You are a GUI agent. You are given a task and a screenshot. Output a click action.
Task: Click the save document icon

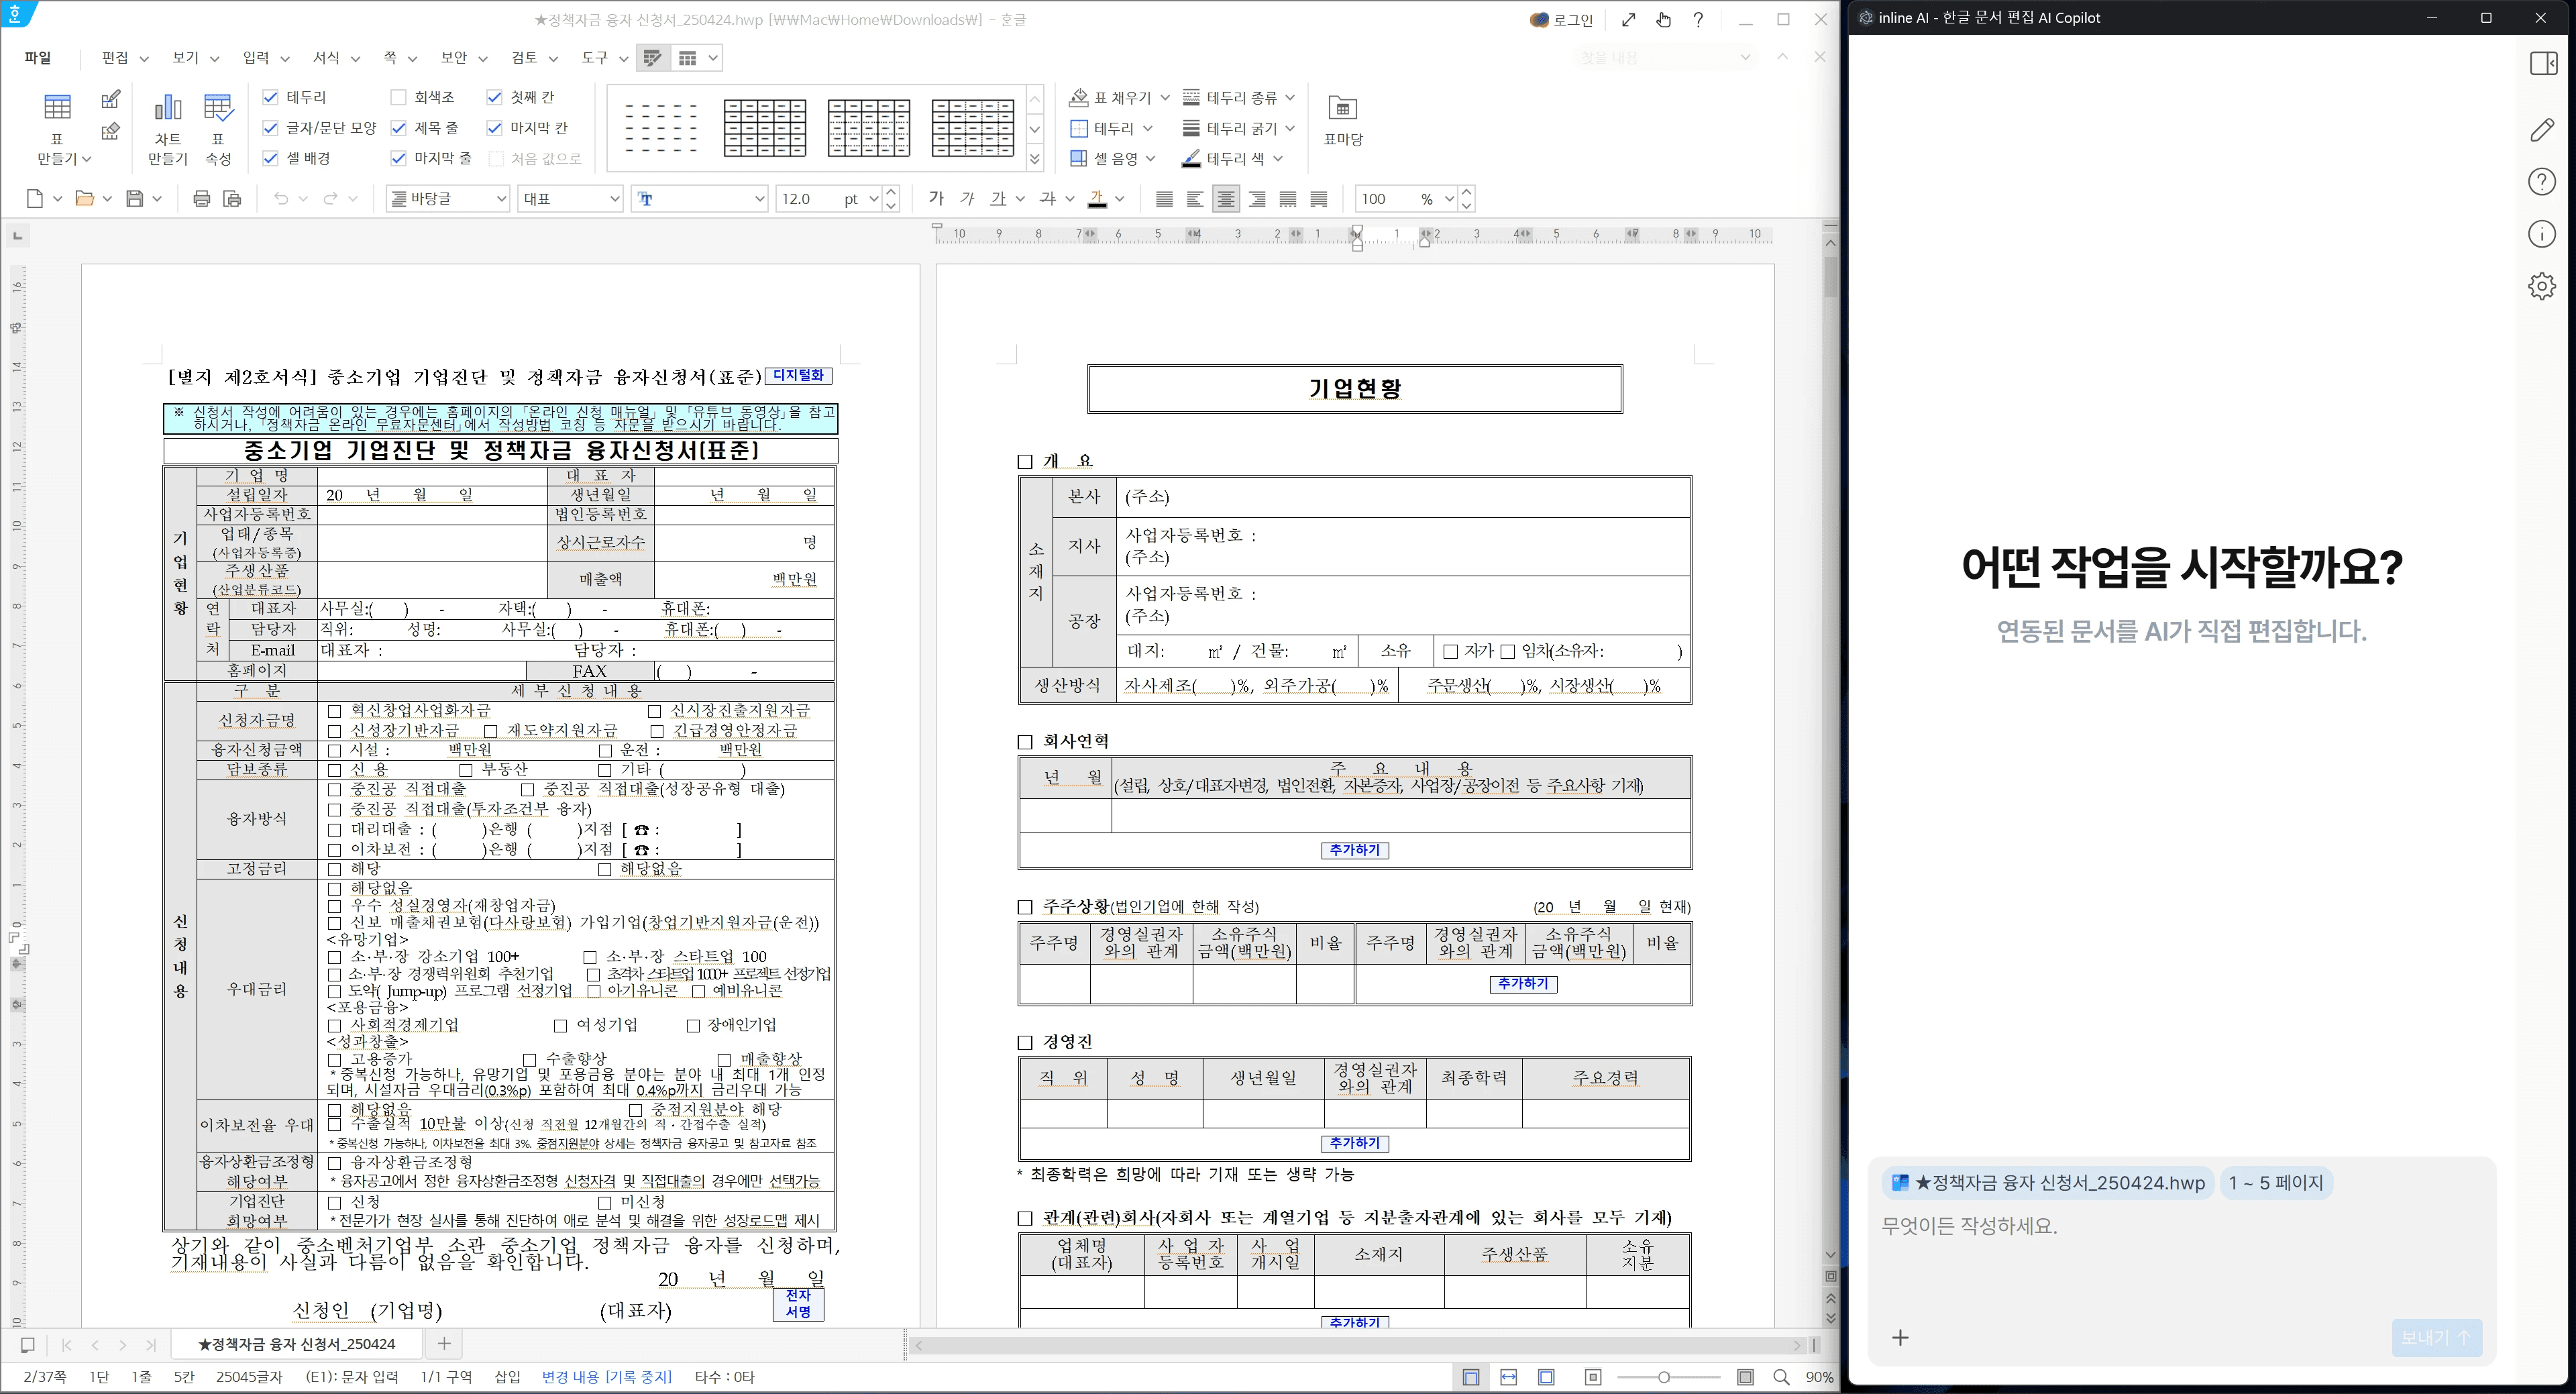[x=134, y=199]
